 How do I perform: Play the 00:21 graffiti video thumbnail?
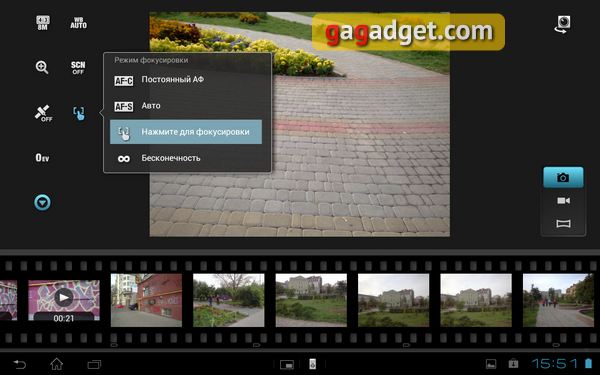coord(64,300)
